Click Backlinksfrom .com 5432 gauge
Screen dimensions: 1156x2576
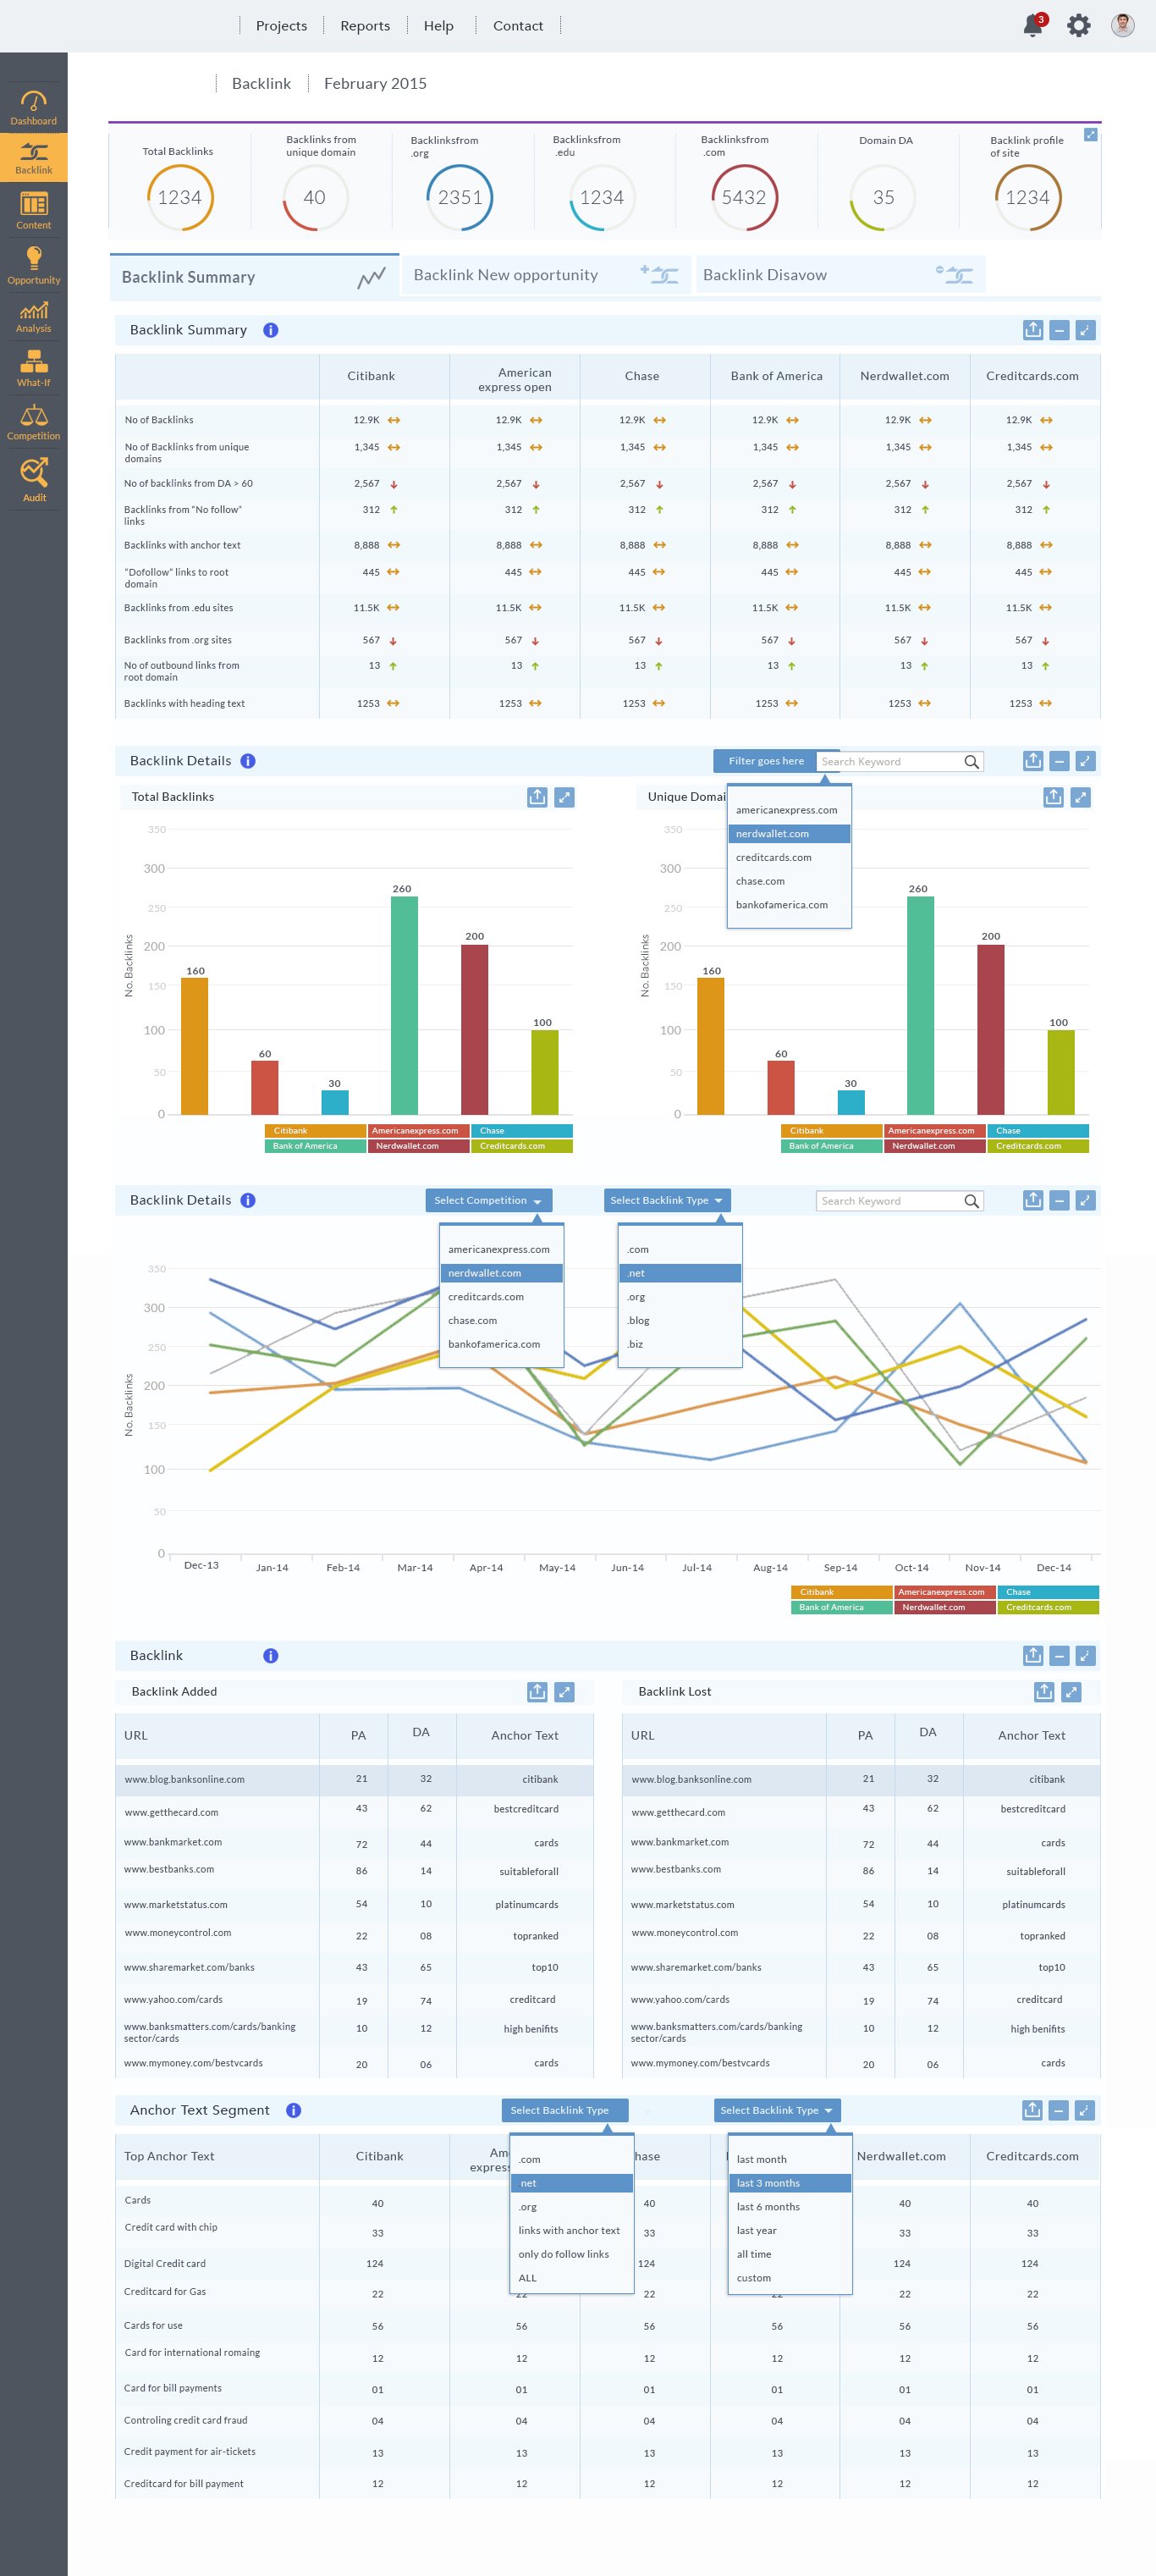743,197
